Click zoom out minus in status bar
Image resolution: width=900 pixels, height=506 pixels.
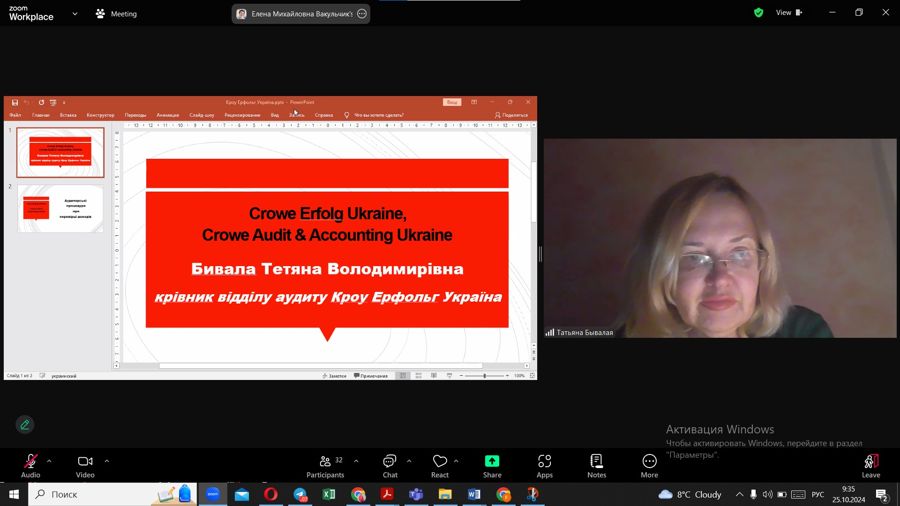coord(461,376)
